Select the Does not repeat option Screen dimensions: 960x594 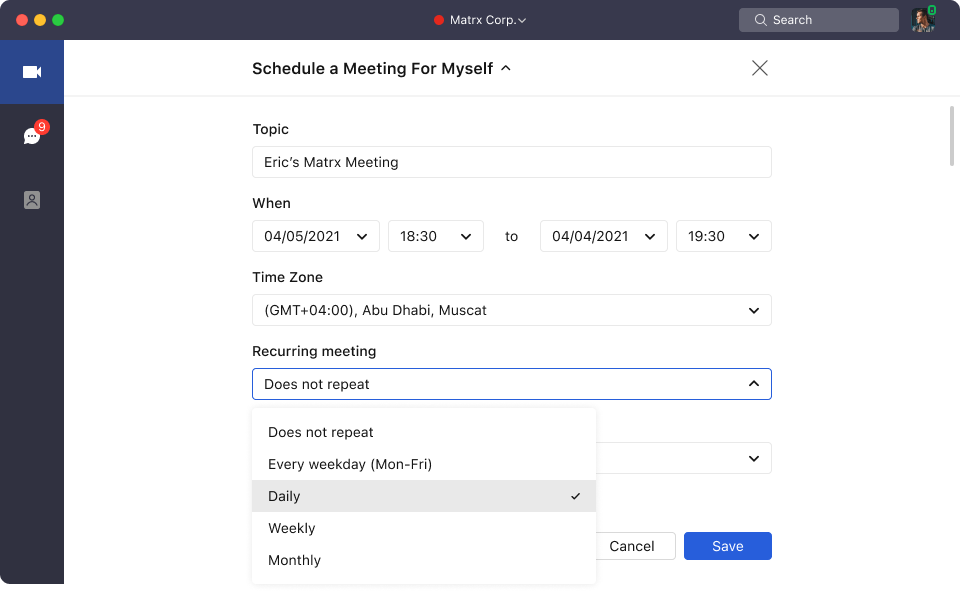click(321, 432)
